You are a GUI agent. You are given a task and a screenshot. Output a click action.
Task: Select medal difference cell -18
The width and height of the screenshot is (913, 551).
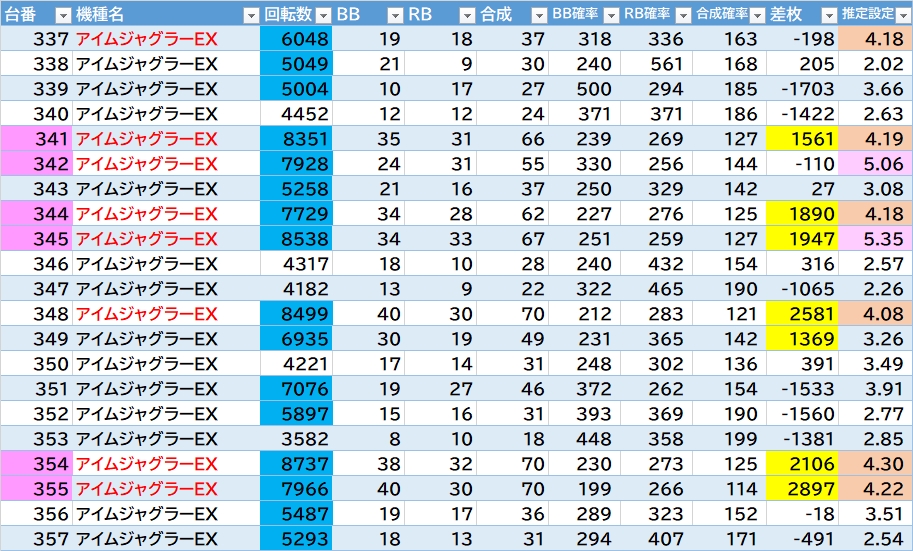[802, 514]
